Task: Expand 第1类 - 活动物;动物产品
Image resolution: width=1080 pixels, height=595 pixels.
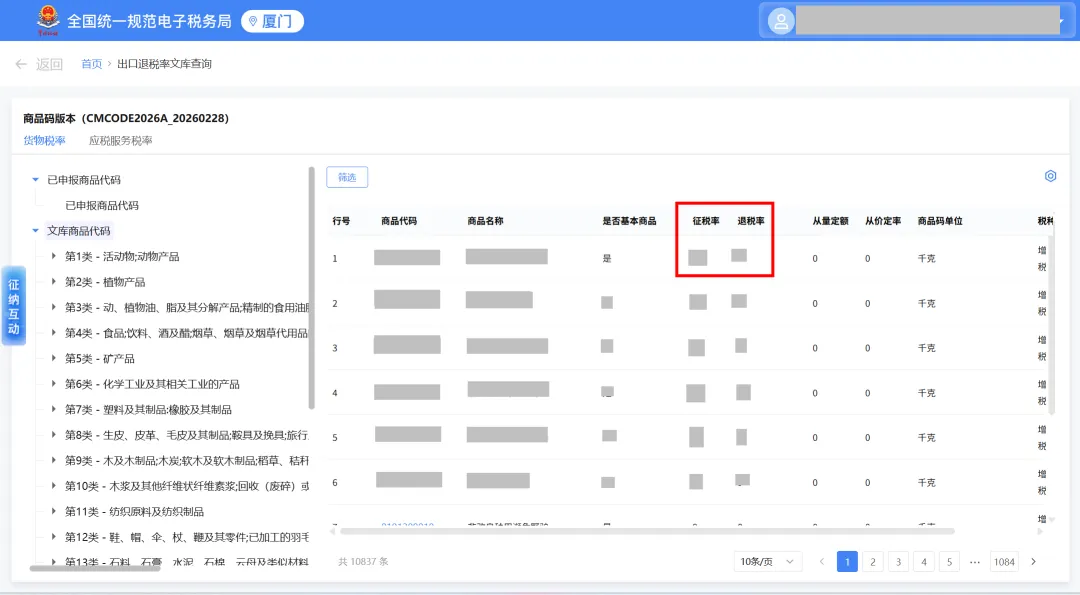Action: point(54,256)
